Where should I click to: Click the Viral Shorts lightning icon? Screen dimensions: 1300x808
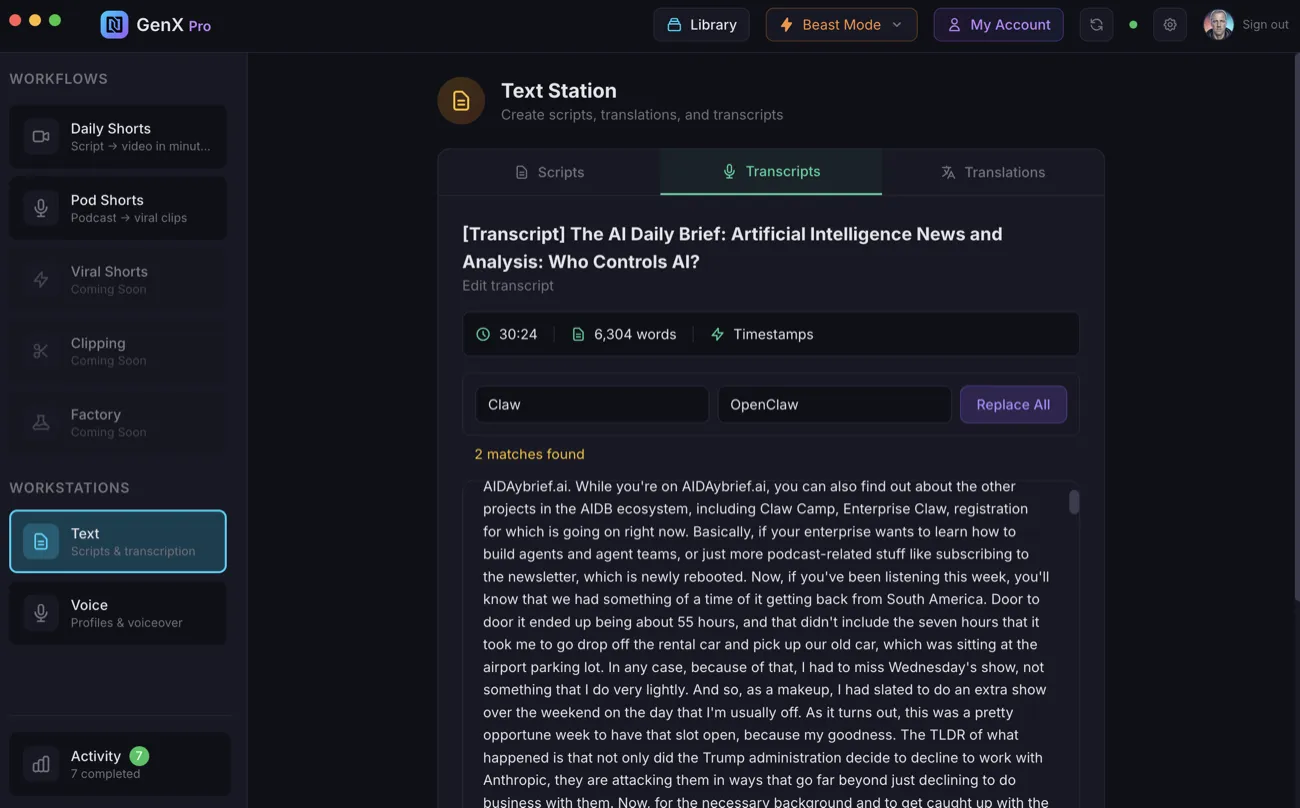[40, 279]
